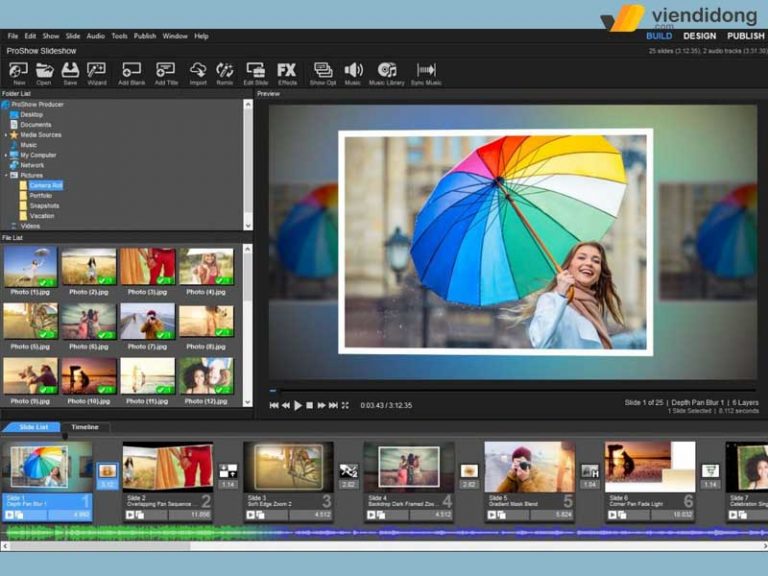
Task: Add a blank slide with Add Blank
Action: pos(131,74)
